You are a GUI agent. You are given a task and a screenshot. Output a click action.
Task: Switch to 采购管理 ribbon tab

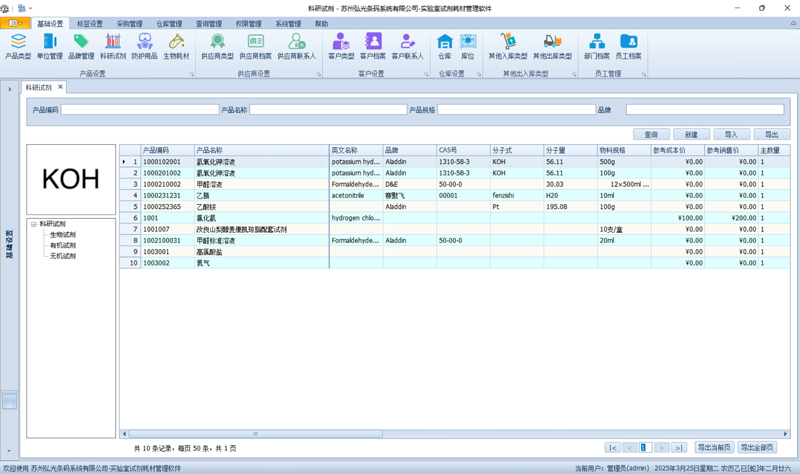point(130,23)
